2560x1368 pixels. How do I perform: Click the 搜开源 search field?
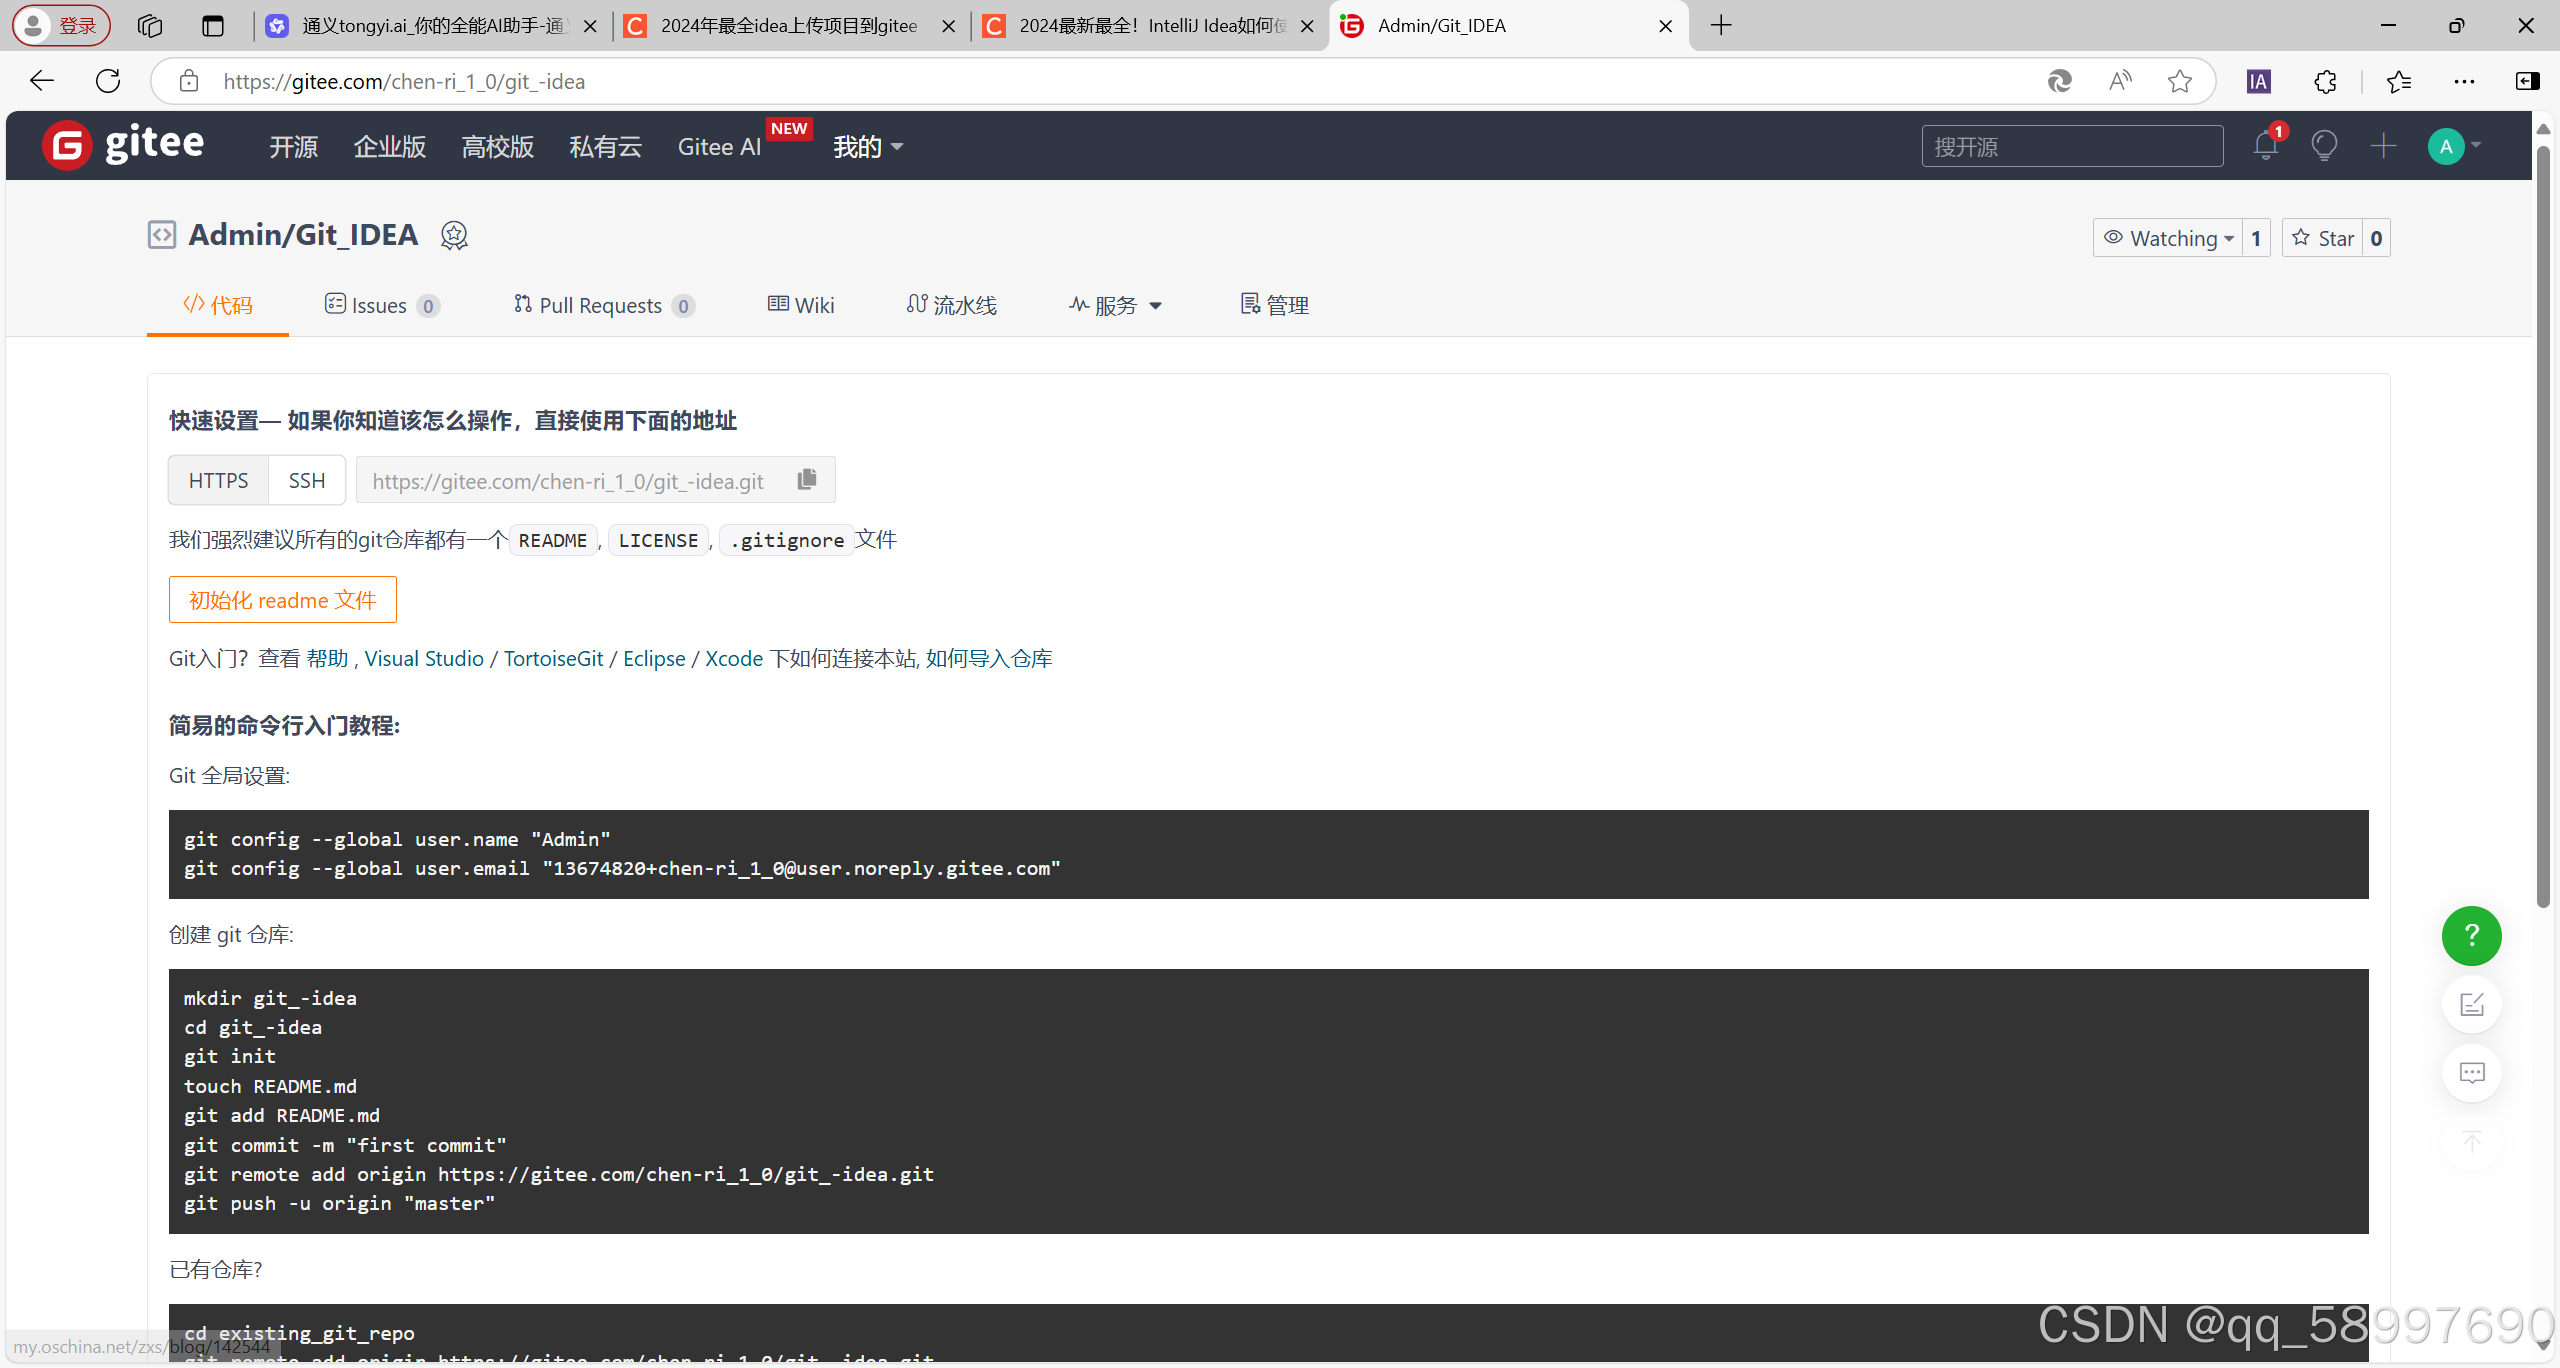pyautogui.click(x=2071, y=147)
